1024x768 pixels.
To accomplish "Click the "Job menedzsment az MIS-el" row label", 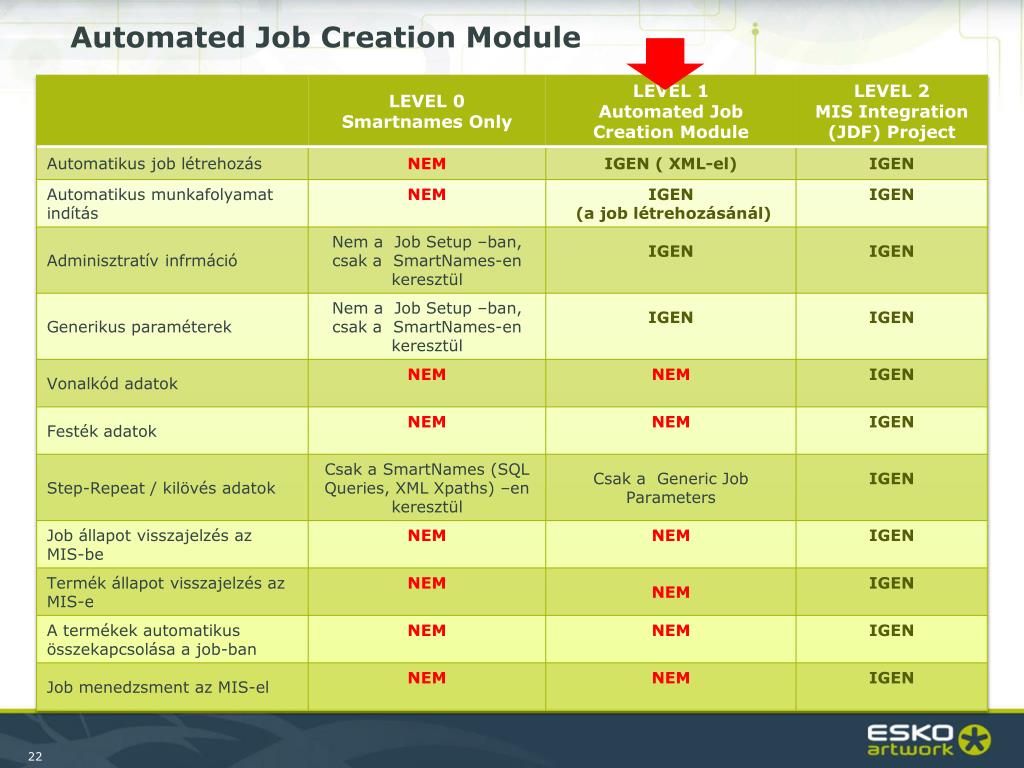I will click(x=157, y=688).
